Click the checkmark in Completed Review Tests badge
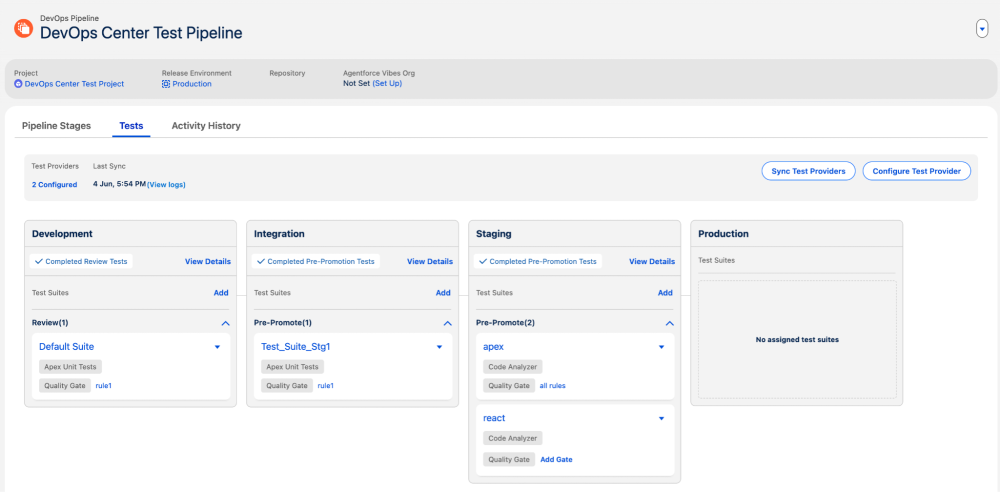Screen dimensions: 1000x492 38,262
